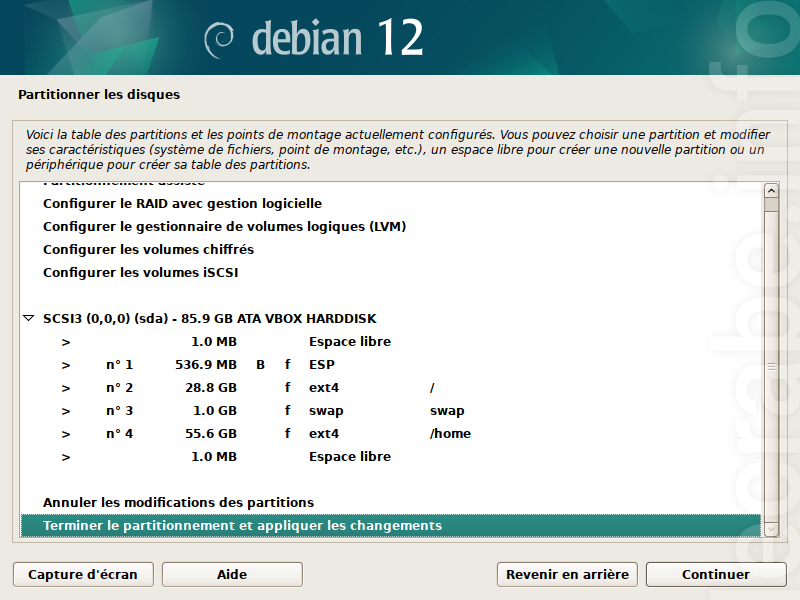Click the /home mount point text

point(450,434)
